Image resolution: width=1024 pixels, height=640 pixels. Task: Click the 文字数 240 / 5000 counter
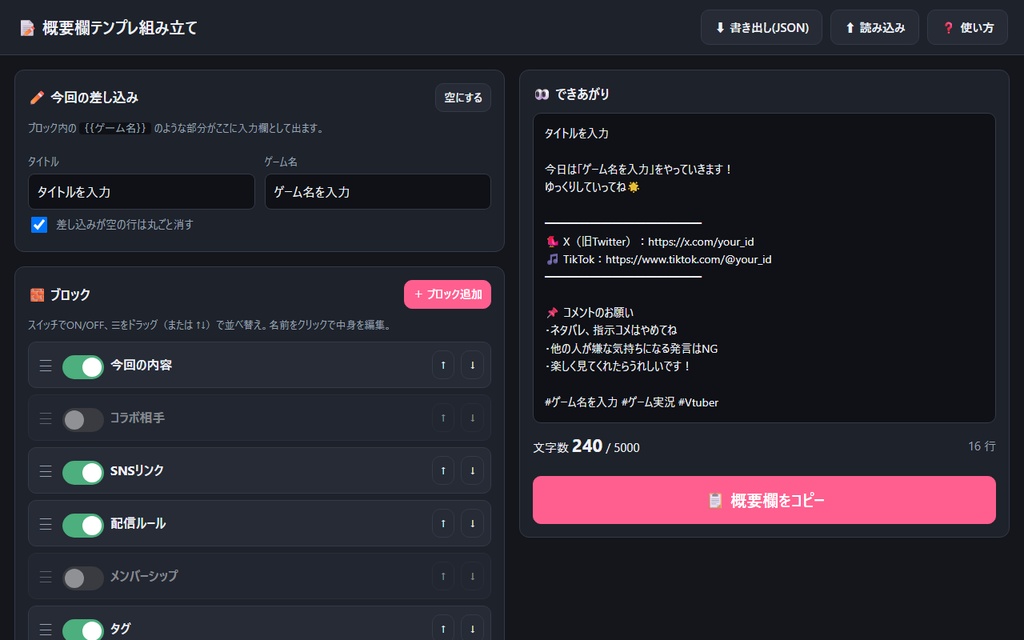pos(586,447)
